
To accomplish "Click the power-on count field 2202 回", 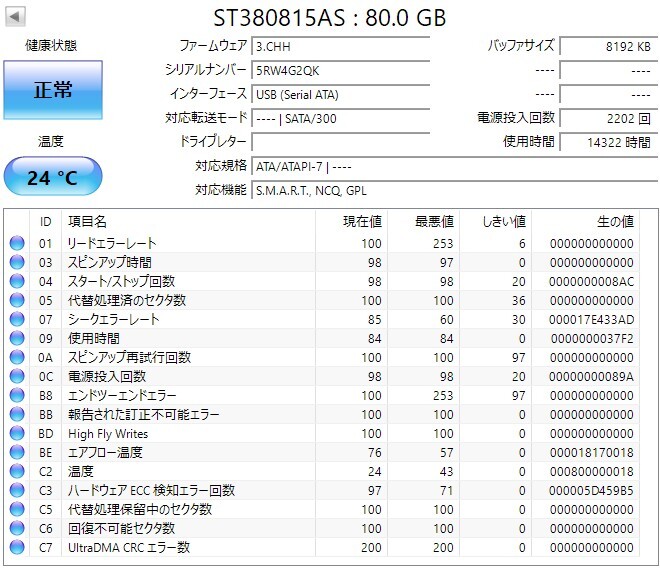I will 609,118.
